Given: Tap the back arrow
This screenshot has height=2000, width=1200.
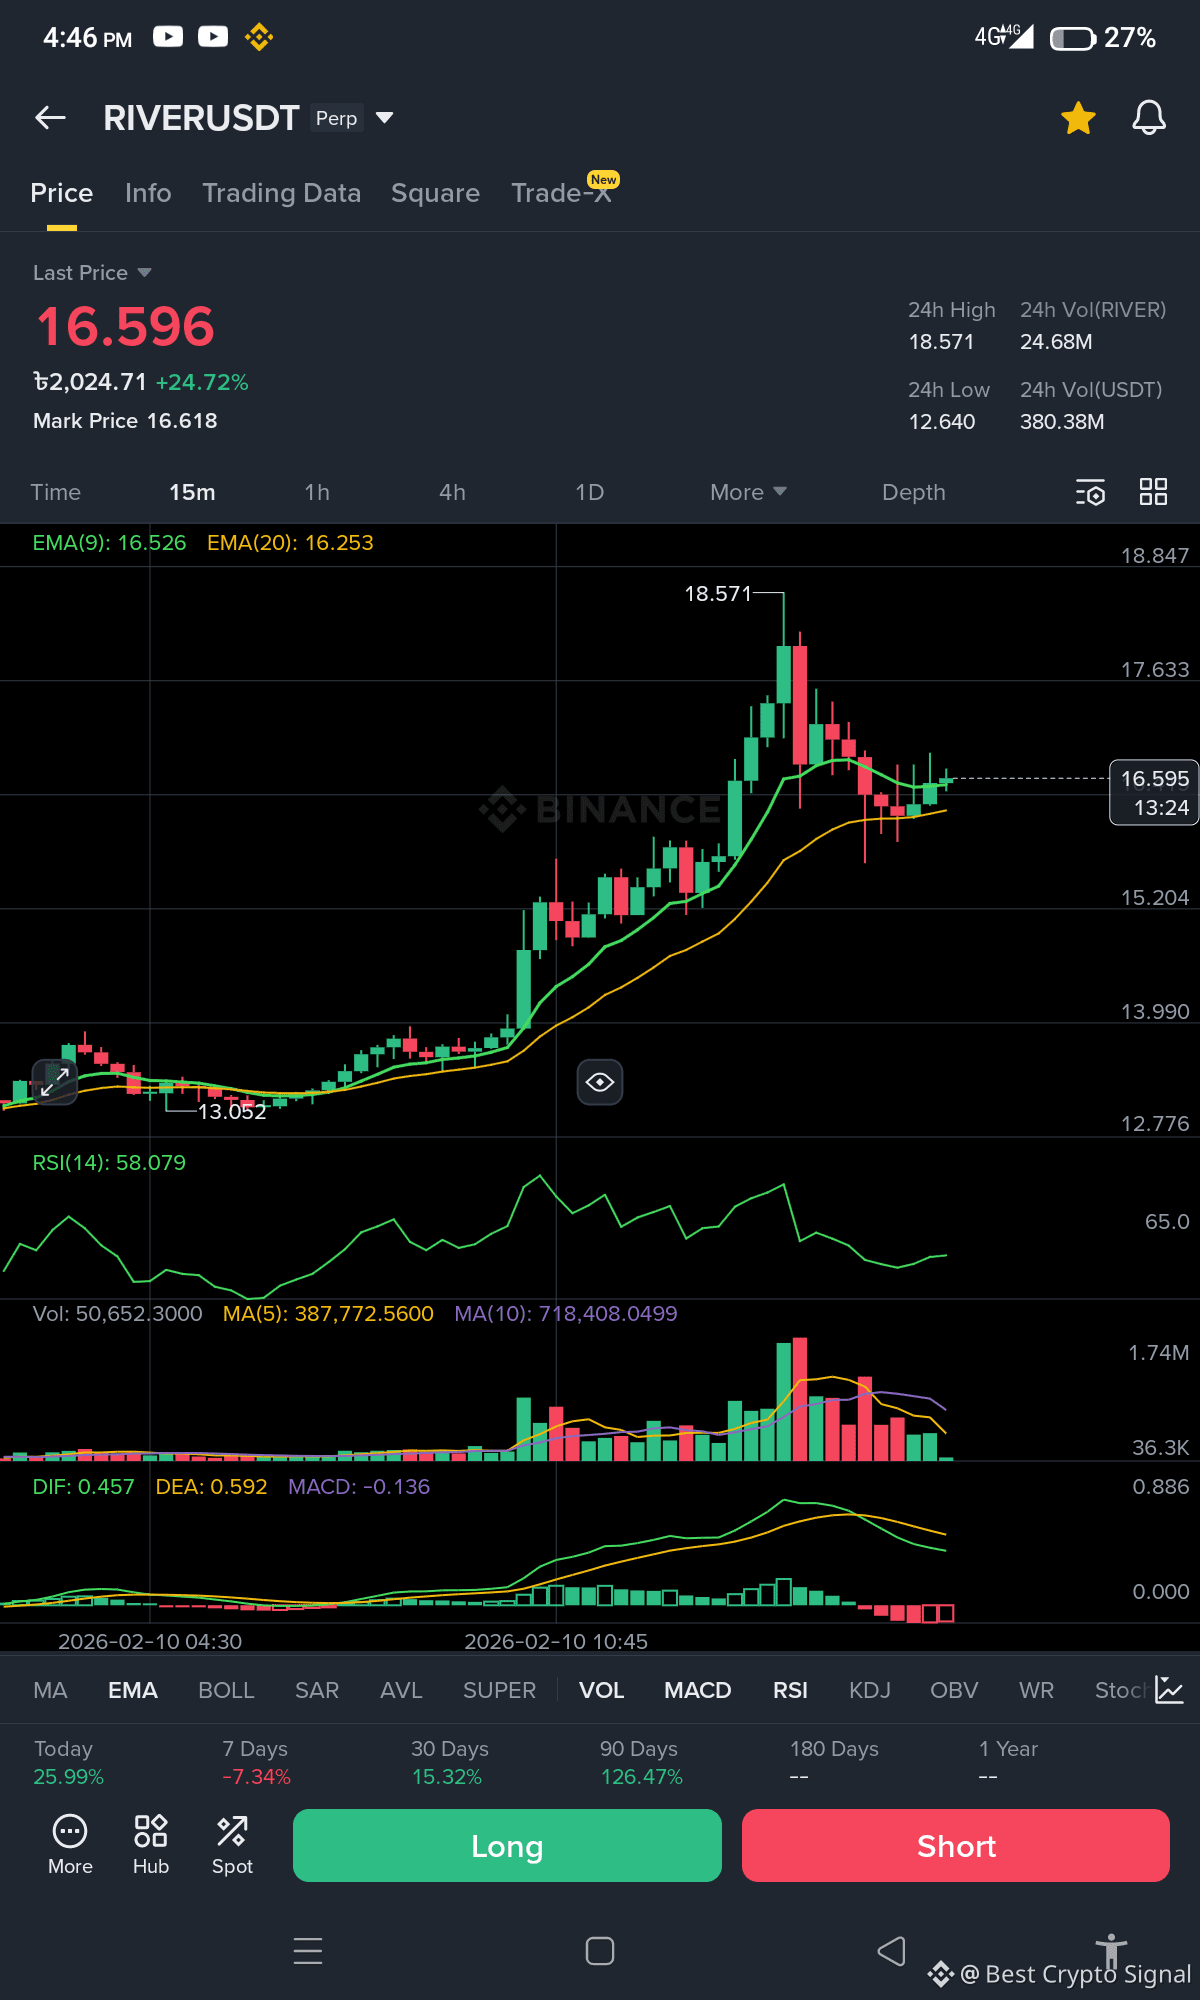Looking at the screenshot, I should 50,118.
